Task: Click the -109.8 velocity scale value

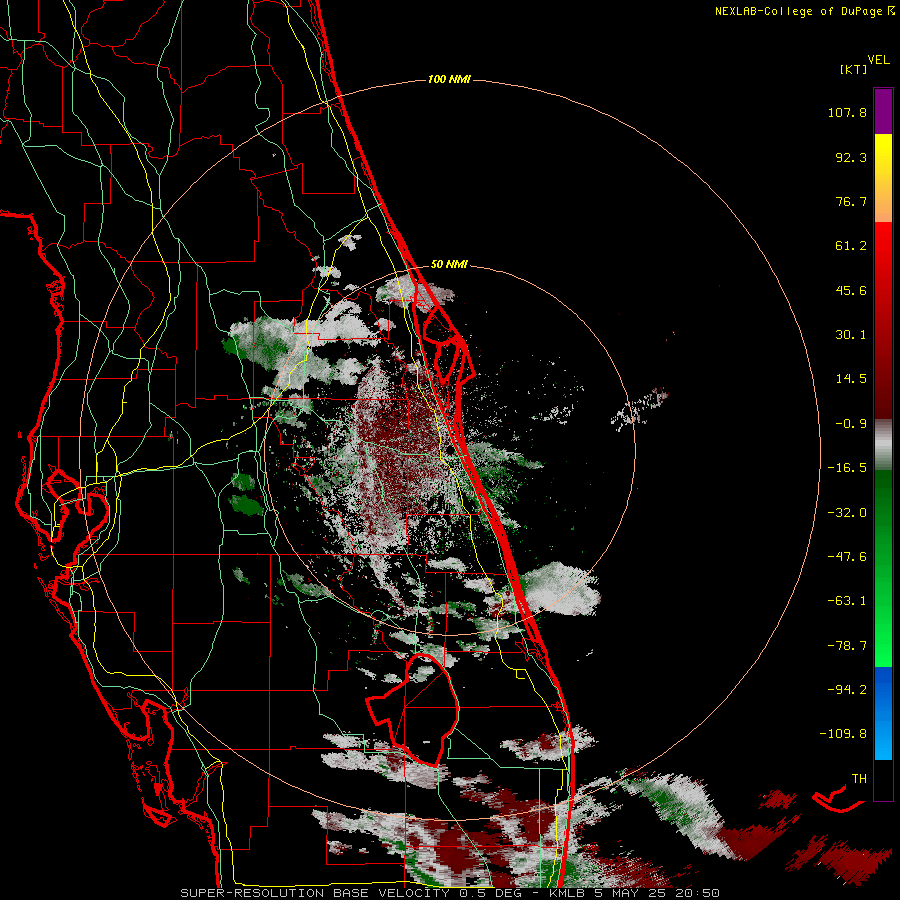Action: coord(843,734)
